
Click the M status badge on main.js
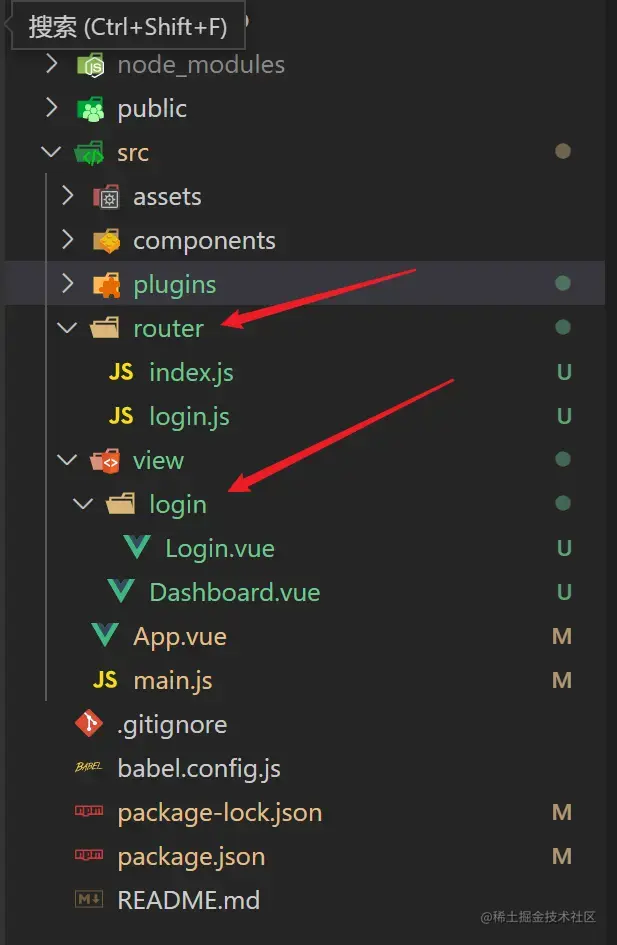pos(562,680)
